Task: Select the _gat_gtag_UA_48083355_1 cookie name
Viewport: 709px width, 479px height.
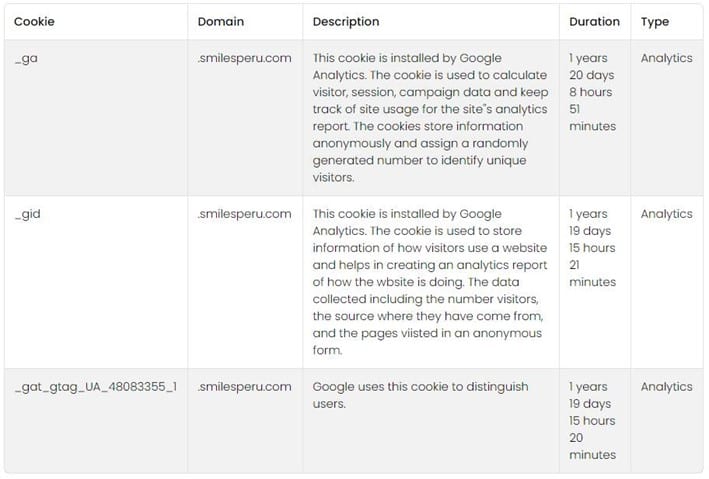Action: [x=96, y=387]
